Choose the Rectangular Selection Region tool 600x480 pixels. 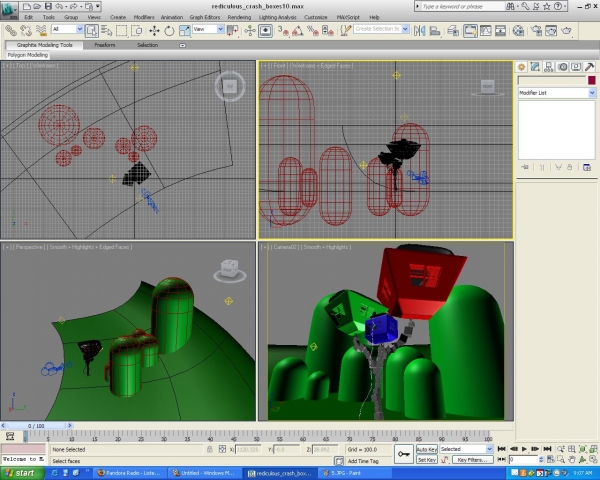pyautogui.click(x=122, y=30)
